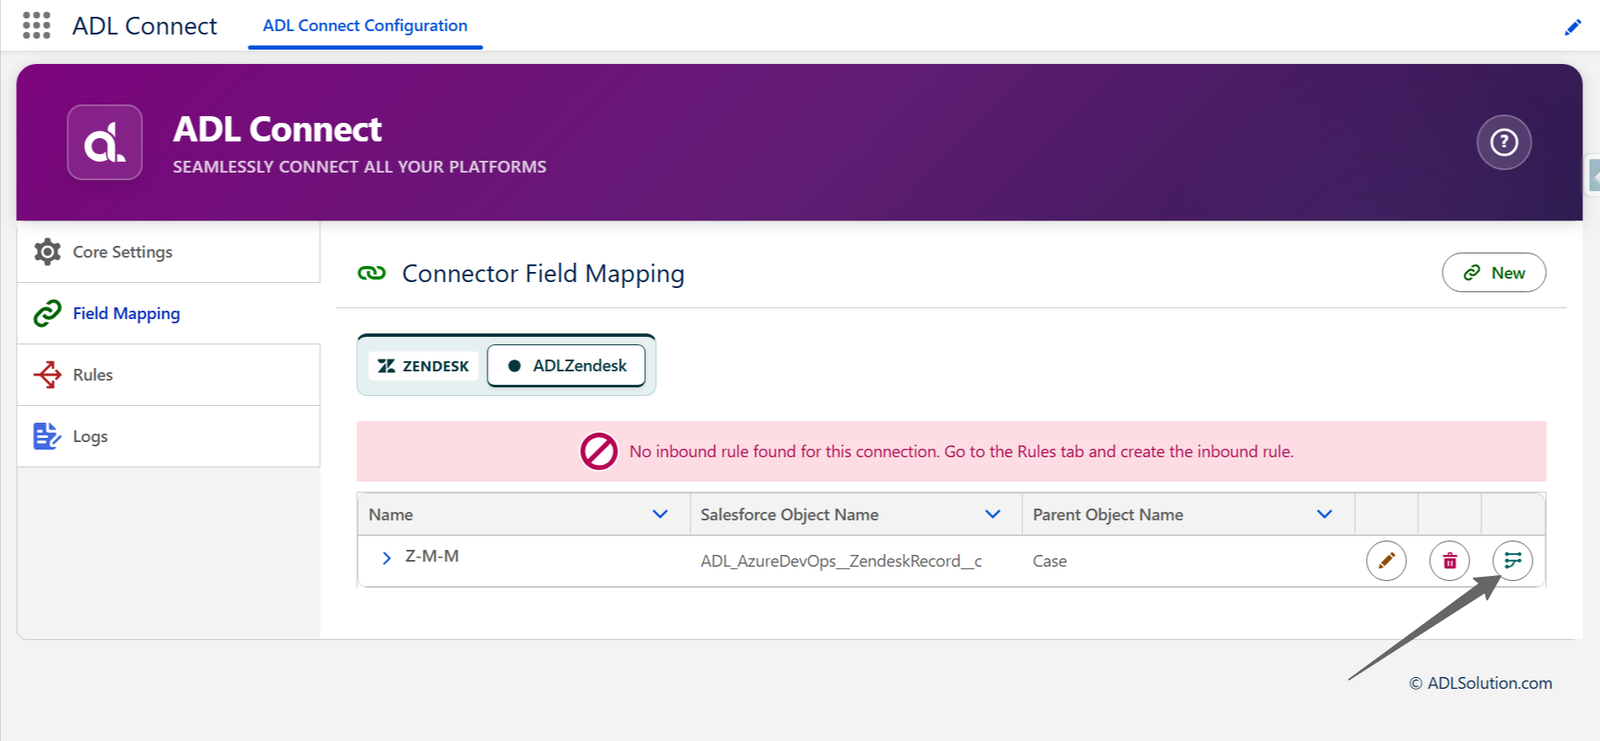
Task: Click the edit page pencil icon
Action: (1573, 27)
